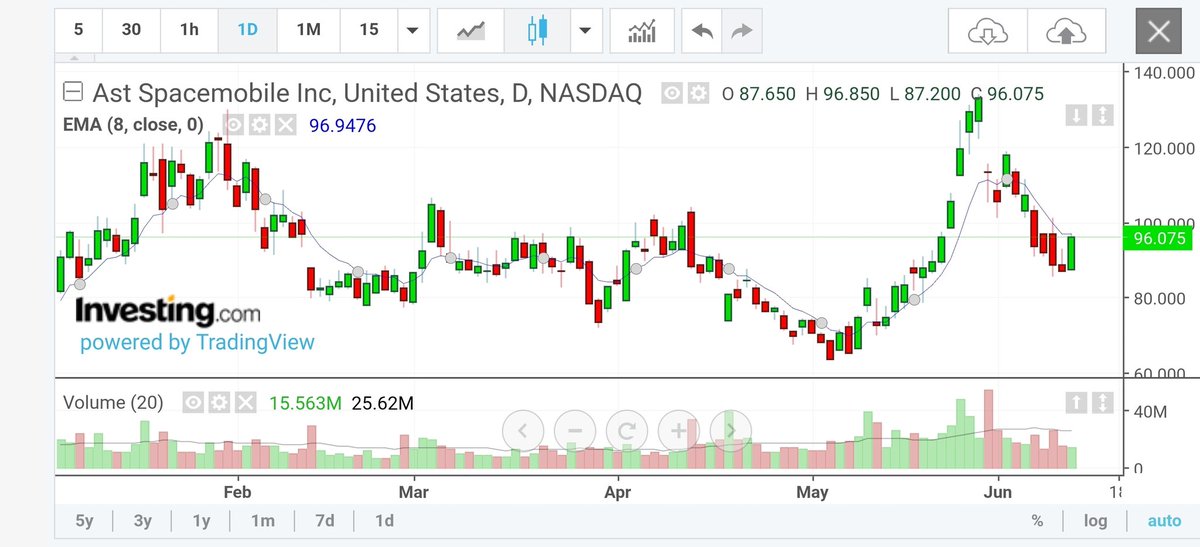Viewport: 1200px width, 547px height.
Task: Move Volume pane up
Action: [x=1076, y=401]
